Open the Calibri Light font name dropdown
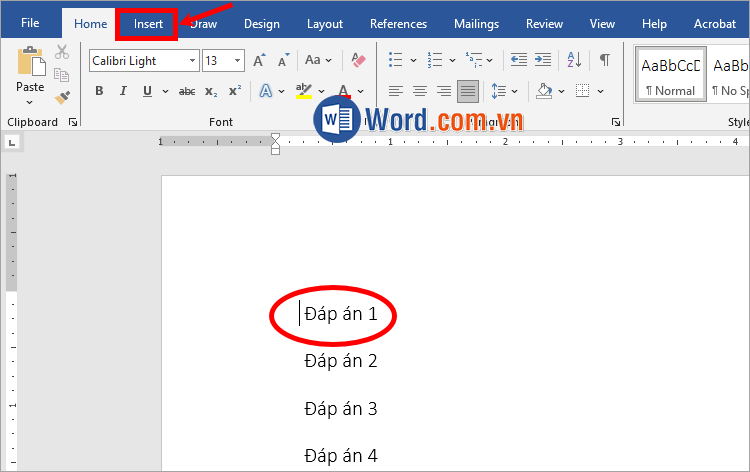The height and width of the screenshot is (472, 750). point(192,61)
